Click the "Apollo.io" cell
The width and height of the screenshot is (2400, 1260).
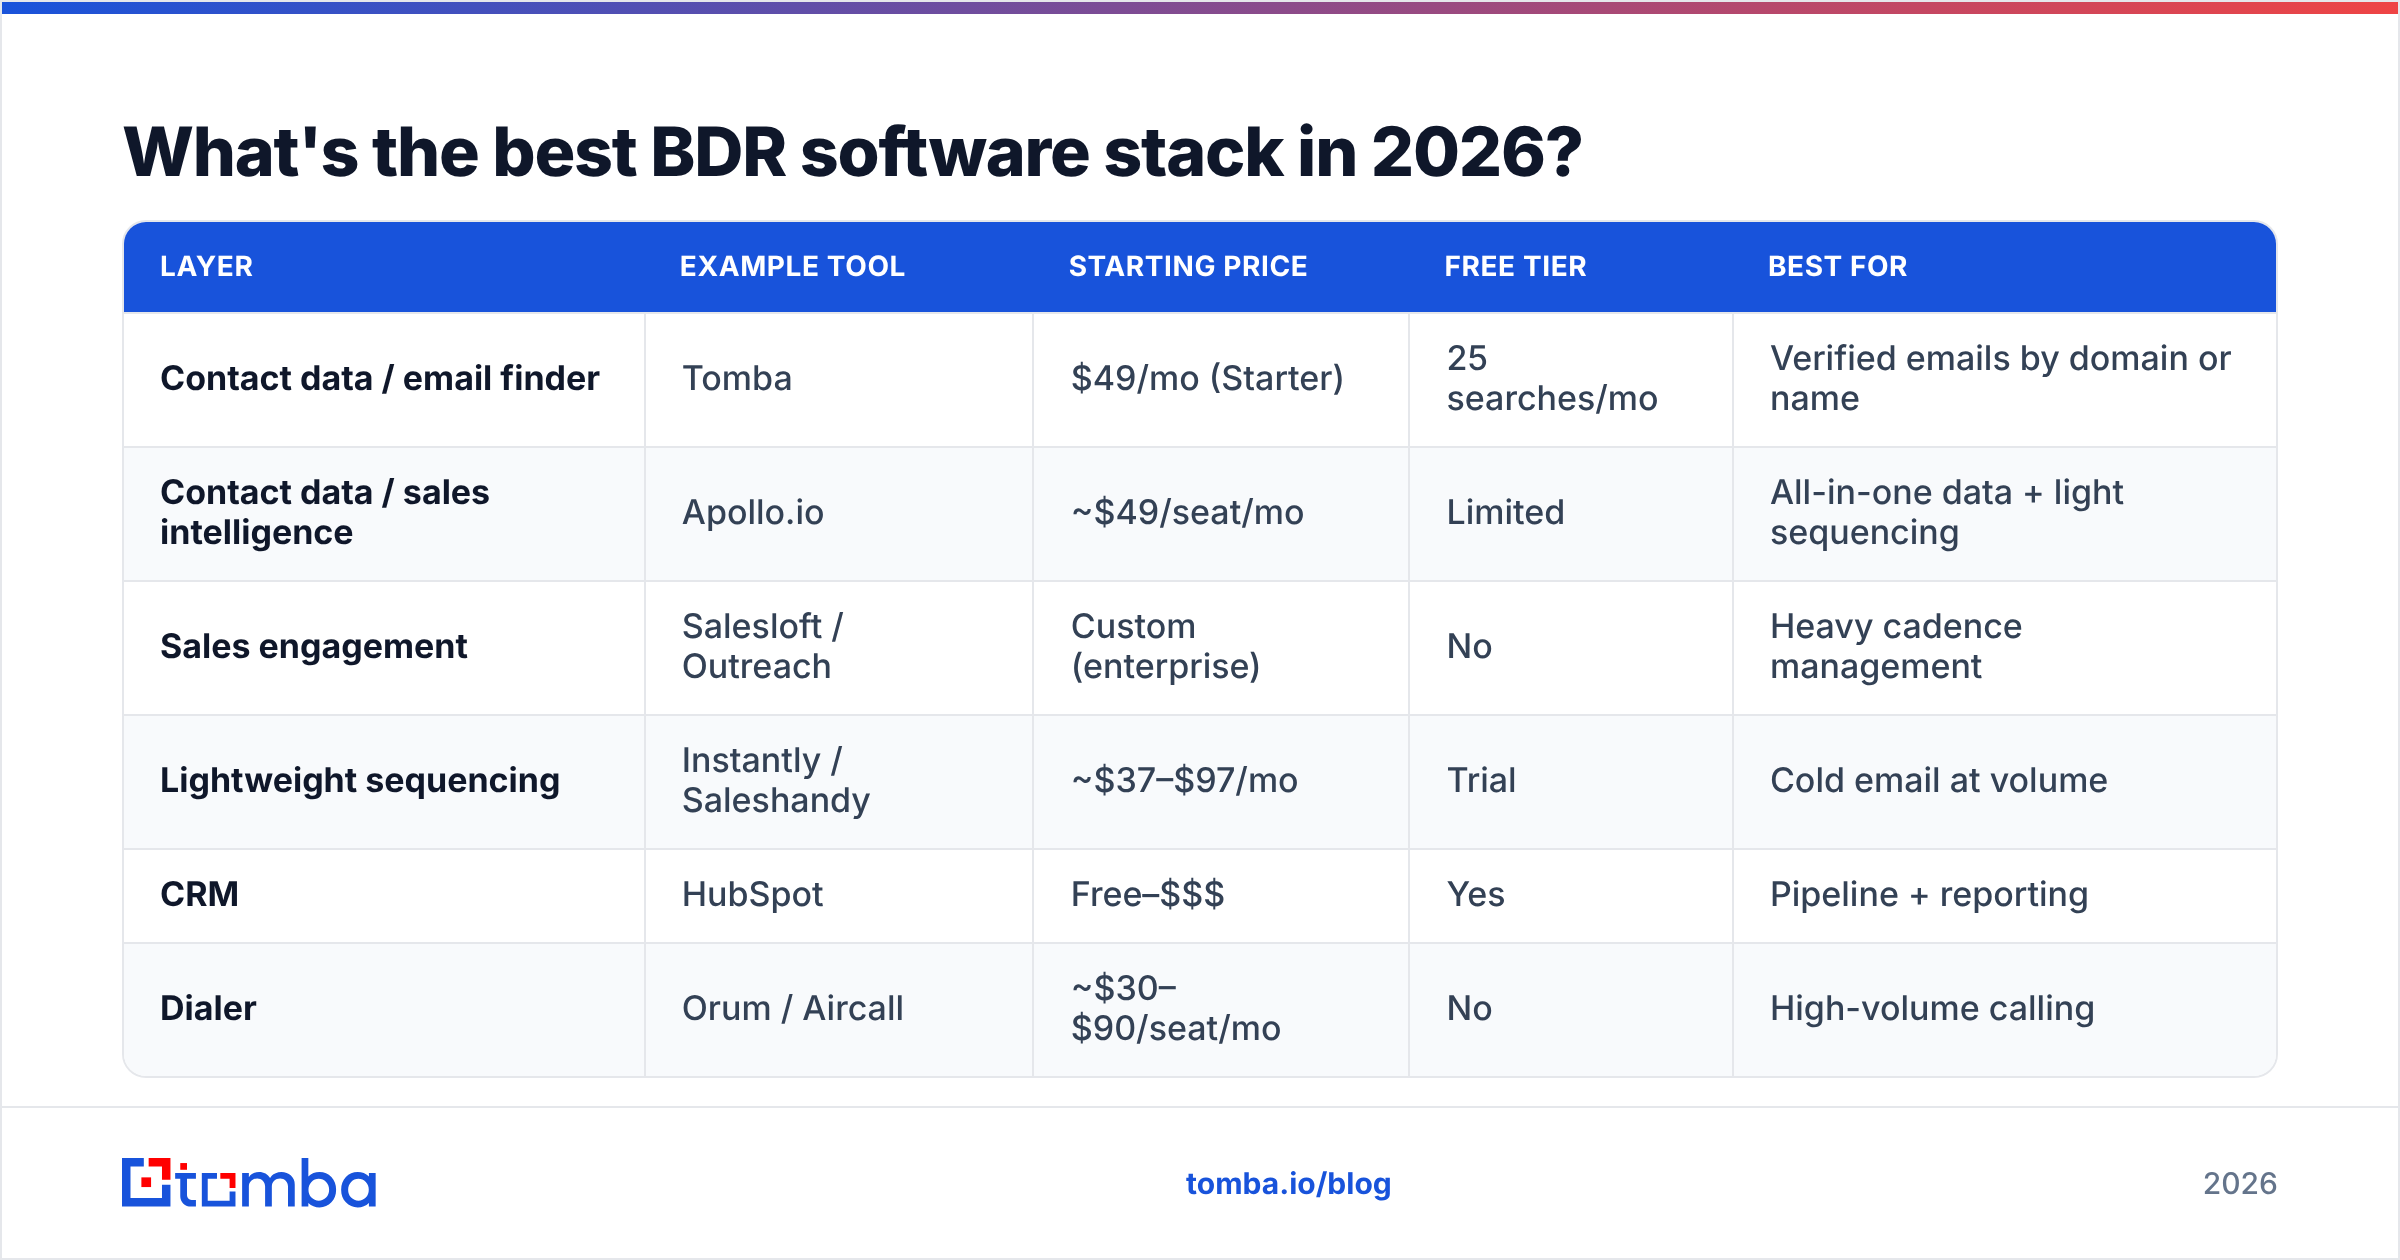(x=839, y=513)
